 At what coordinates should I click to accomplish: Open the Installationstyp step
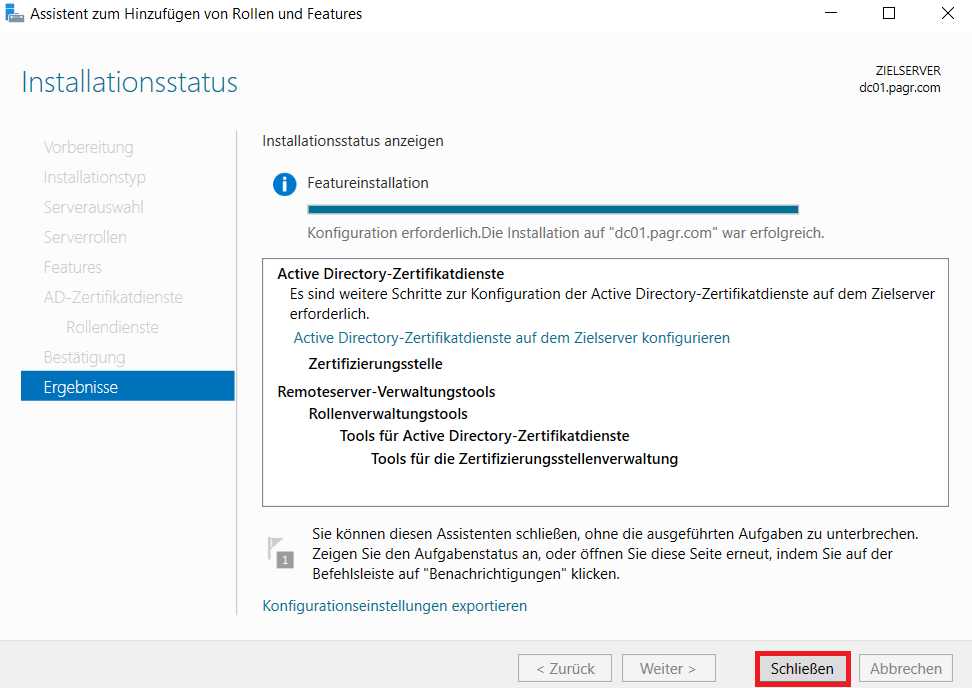coord(94,177)
